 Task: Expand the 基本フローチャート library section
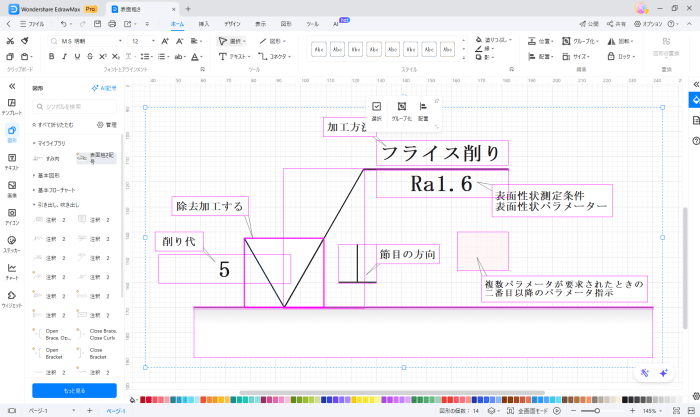tap(54, 190)
